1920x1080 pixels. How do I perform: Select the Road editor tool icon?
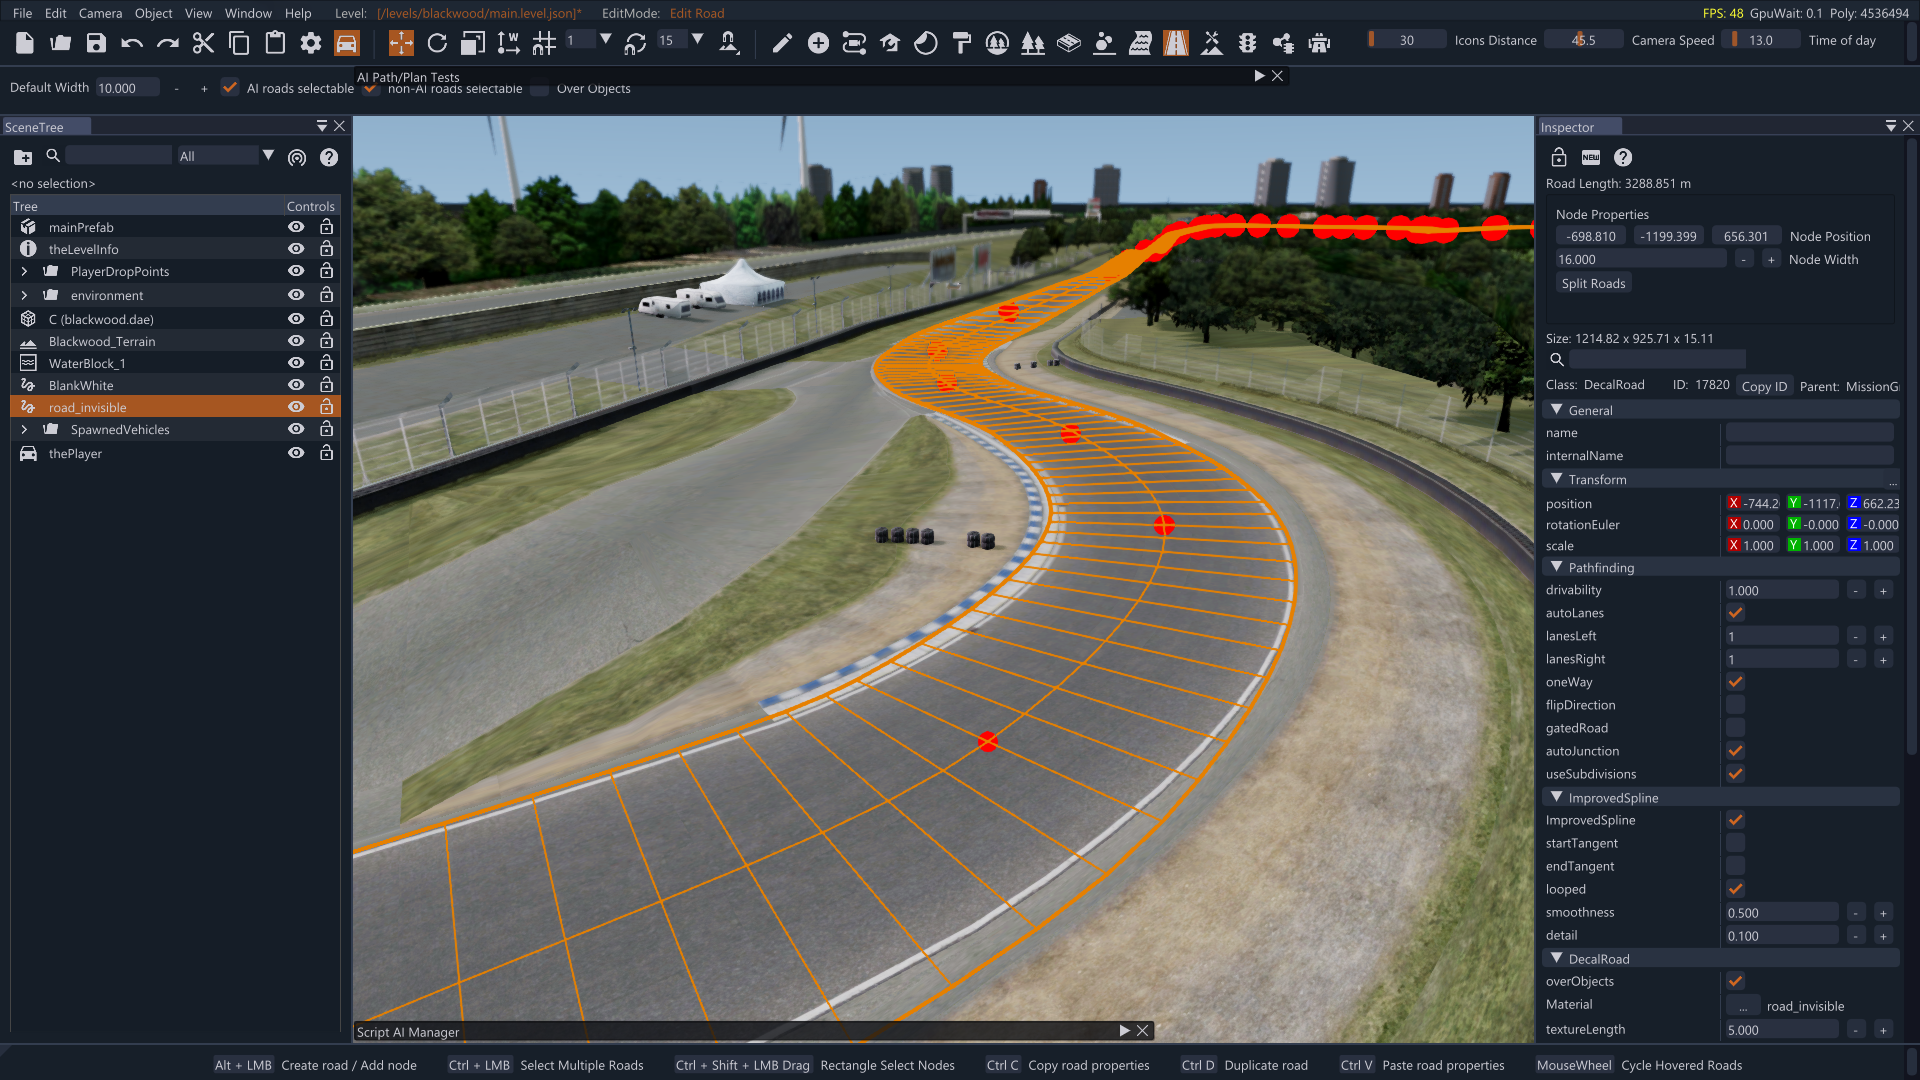tap(1176, 42)
